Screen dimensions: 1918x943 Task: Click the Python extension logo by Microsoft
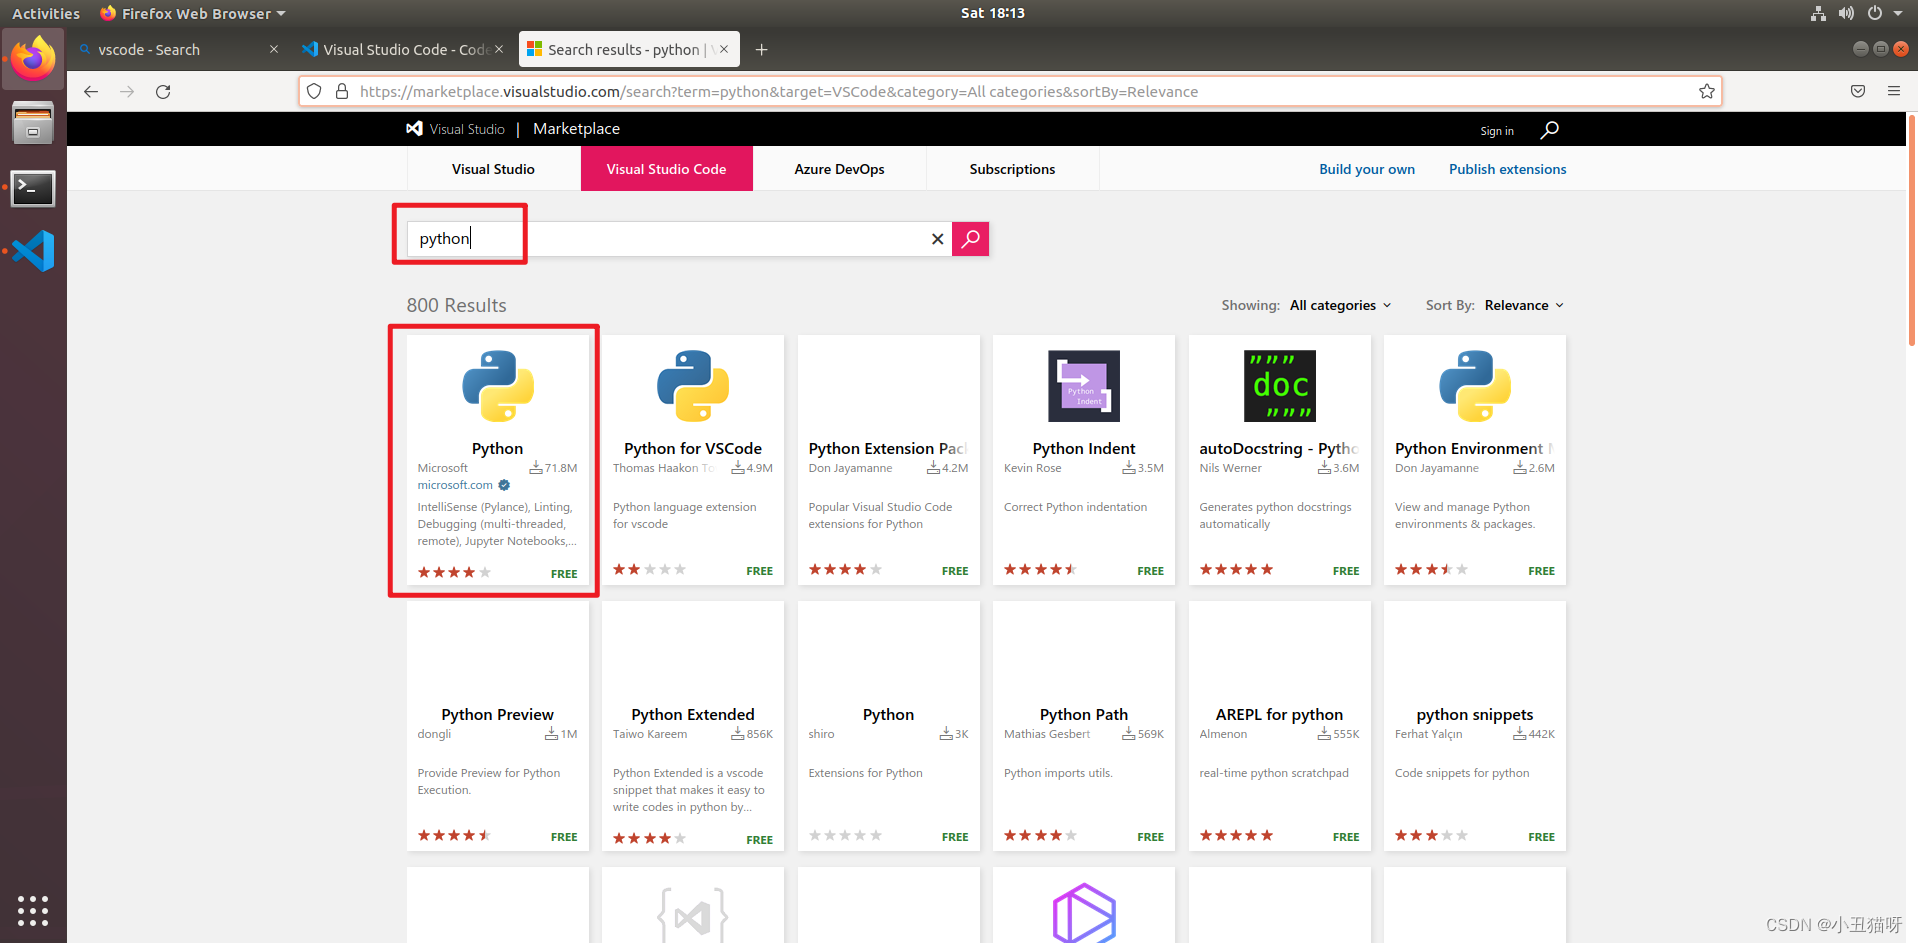tap(498, 386)
